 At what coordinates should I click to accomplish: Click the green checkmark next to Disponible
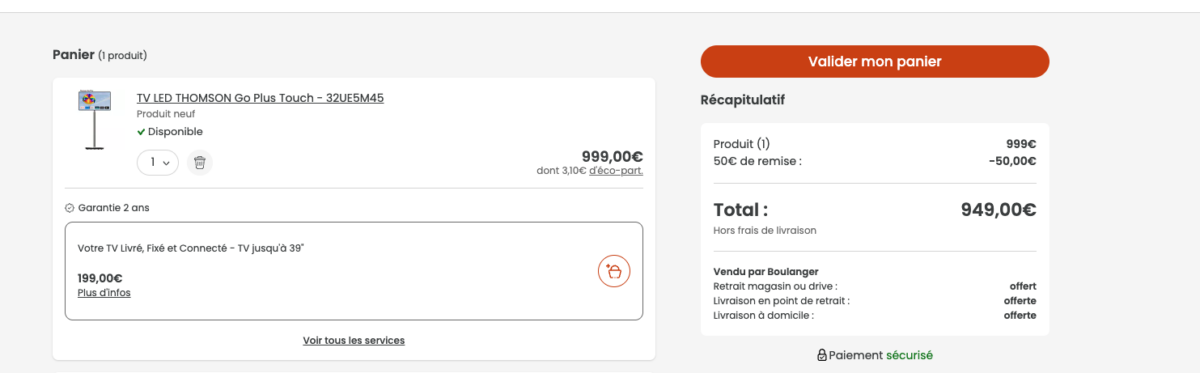tap(141, 132)
